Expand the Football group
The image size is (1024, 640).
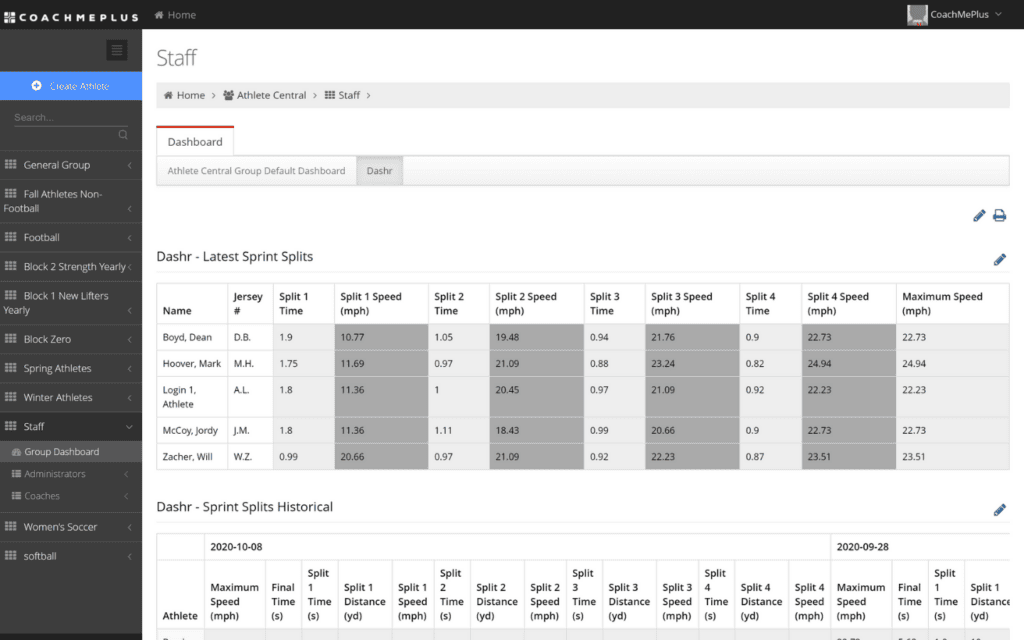tap(71, 237)
